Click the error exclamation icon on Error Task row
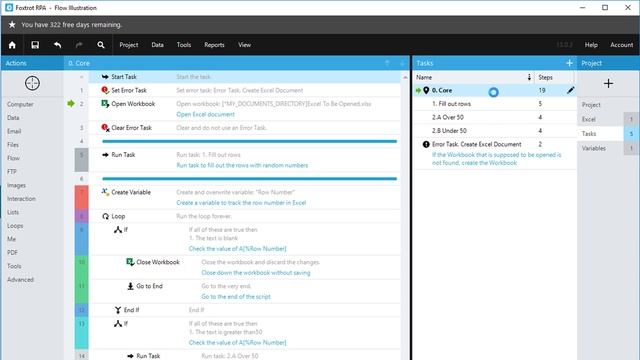The image size is (640, 360). point(426,144)
